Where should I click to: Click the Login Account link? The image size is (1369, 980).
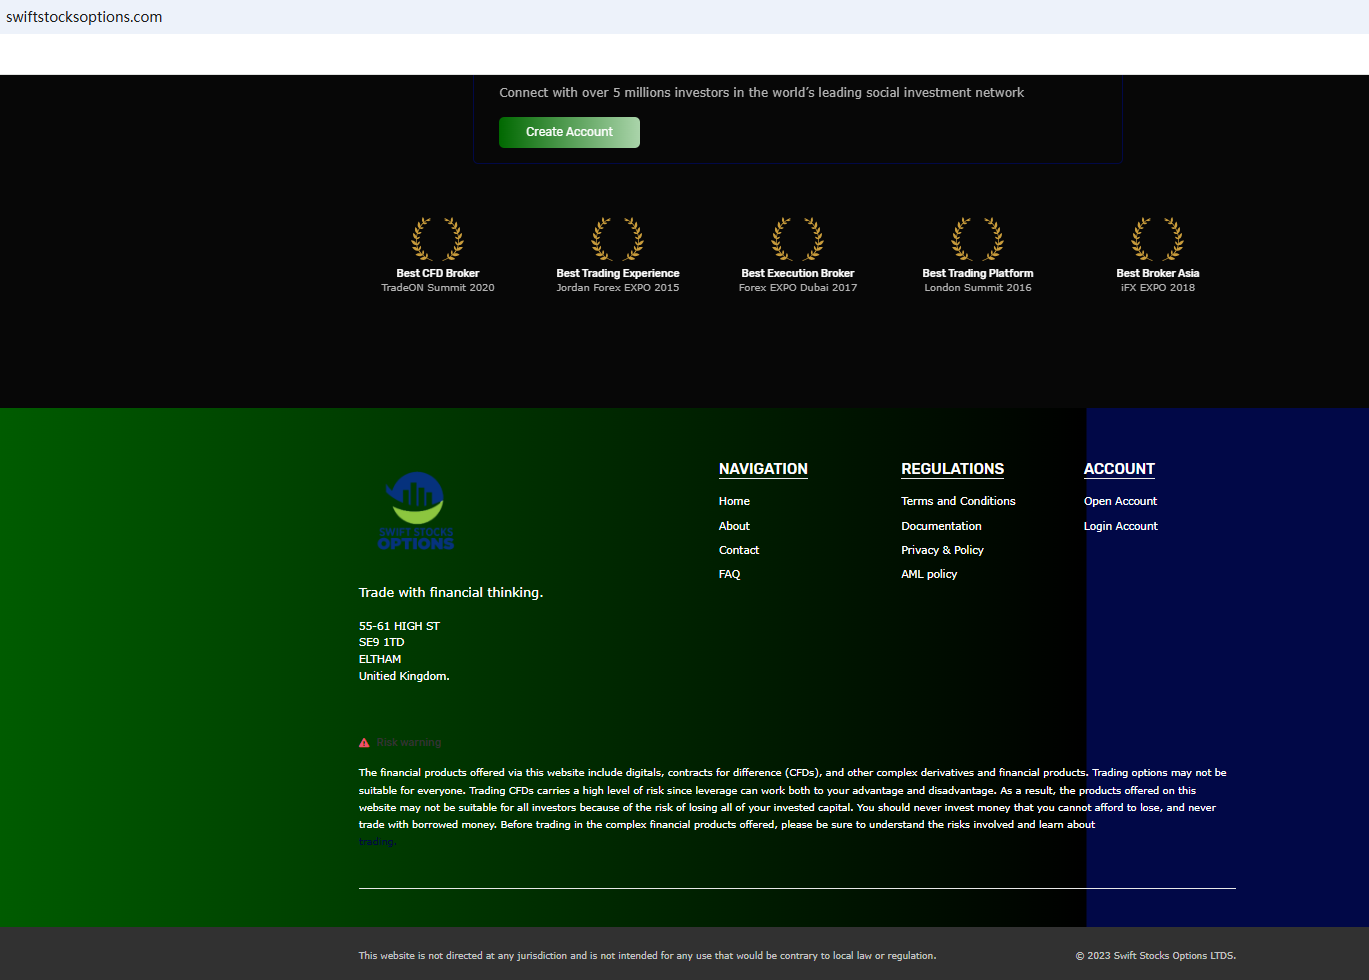click(x=1120, y=526)
